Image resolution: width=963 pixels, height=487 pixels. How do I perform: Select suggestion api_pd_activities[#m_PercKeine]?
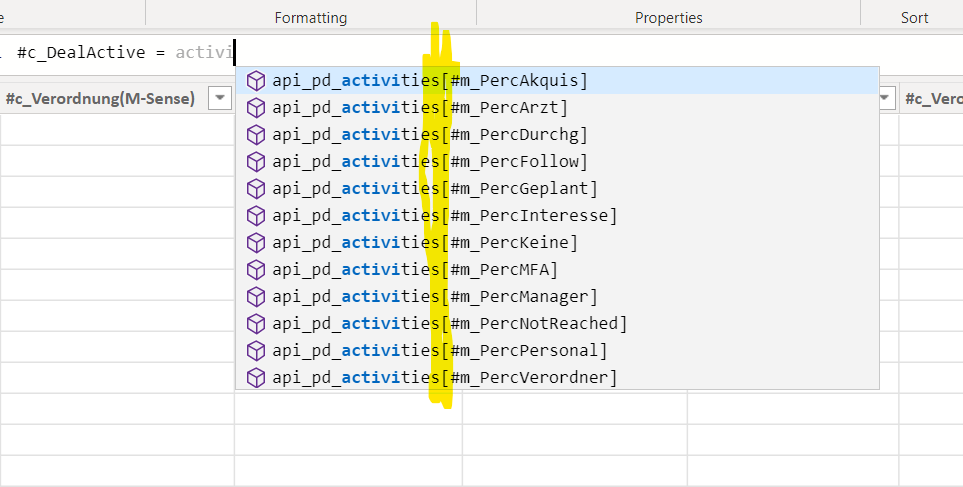click(557, 243)
